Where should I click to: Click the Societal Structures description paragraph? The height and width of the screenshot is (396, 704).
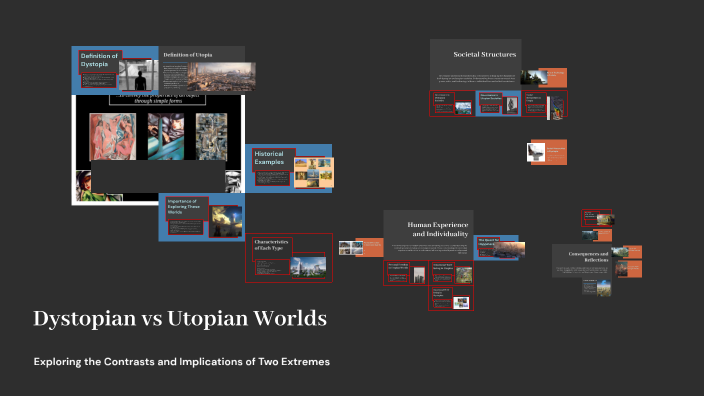(x=476, y=78)
